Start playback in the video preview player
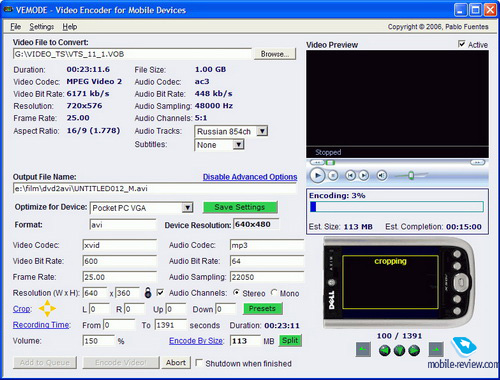 click(x=317, y=175)
